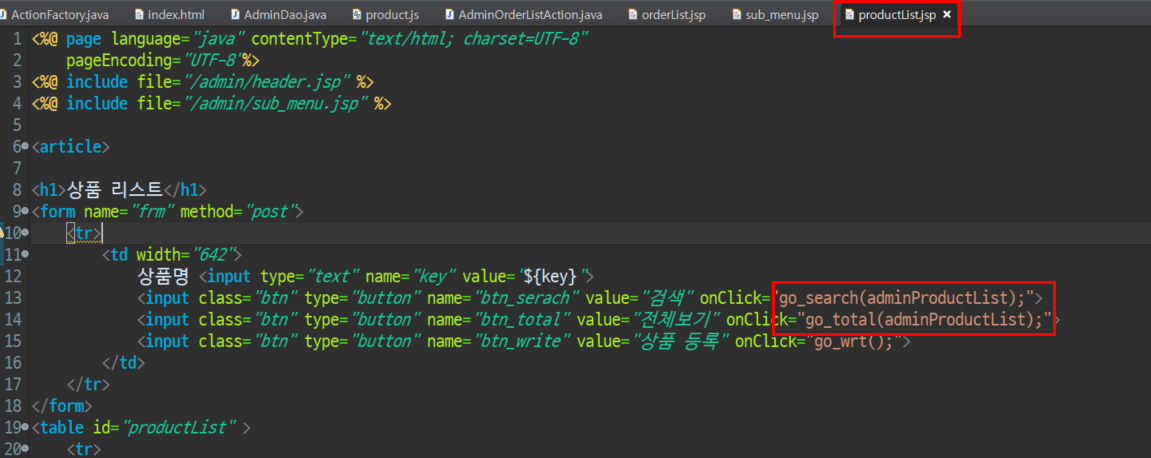Viewport: 1151px width, 458px height.
Task: Close the productList.jsp tab
Action: [x=947, y=15]
